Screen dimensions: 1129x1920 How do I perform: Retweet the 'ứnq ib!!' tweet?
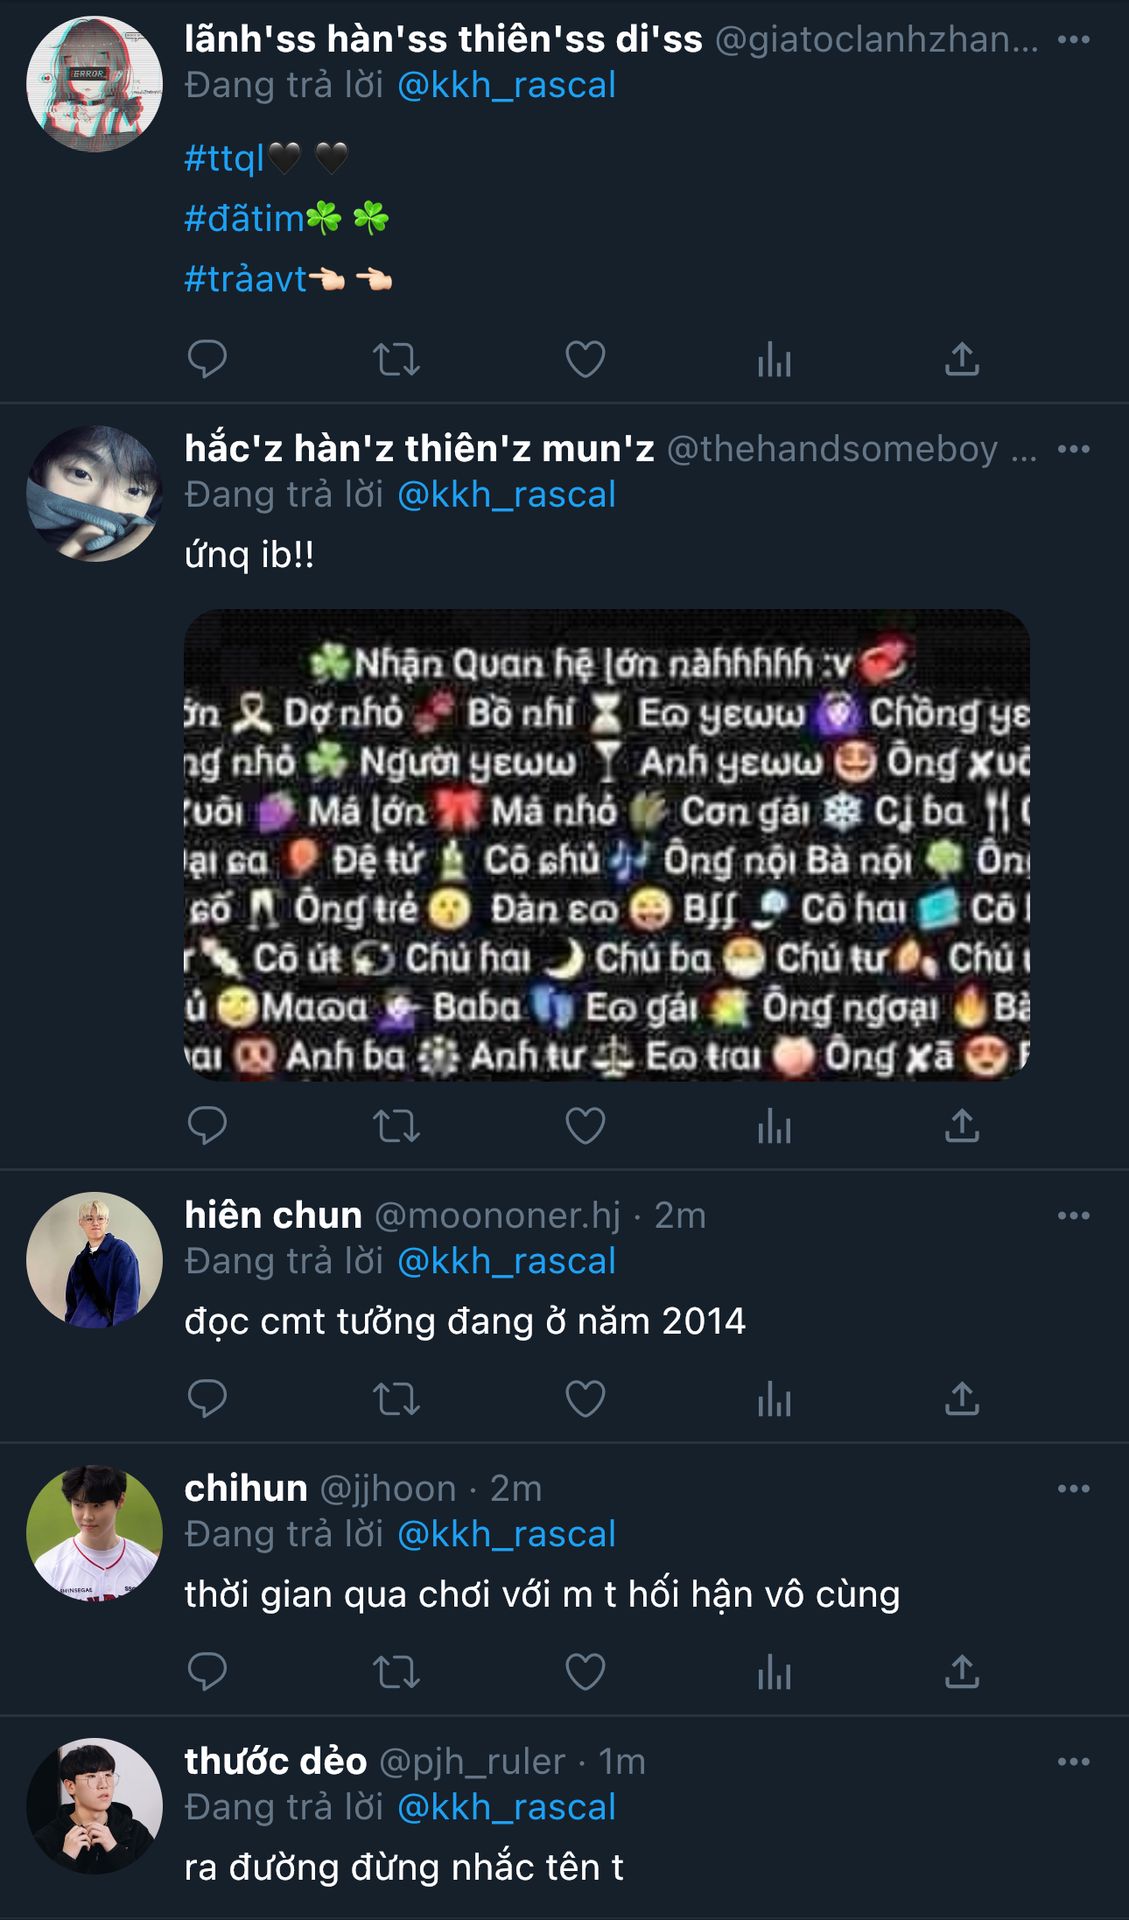pos(396,1126)
